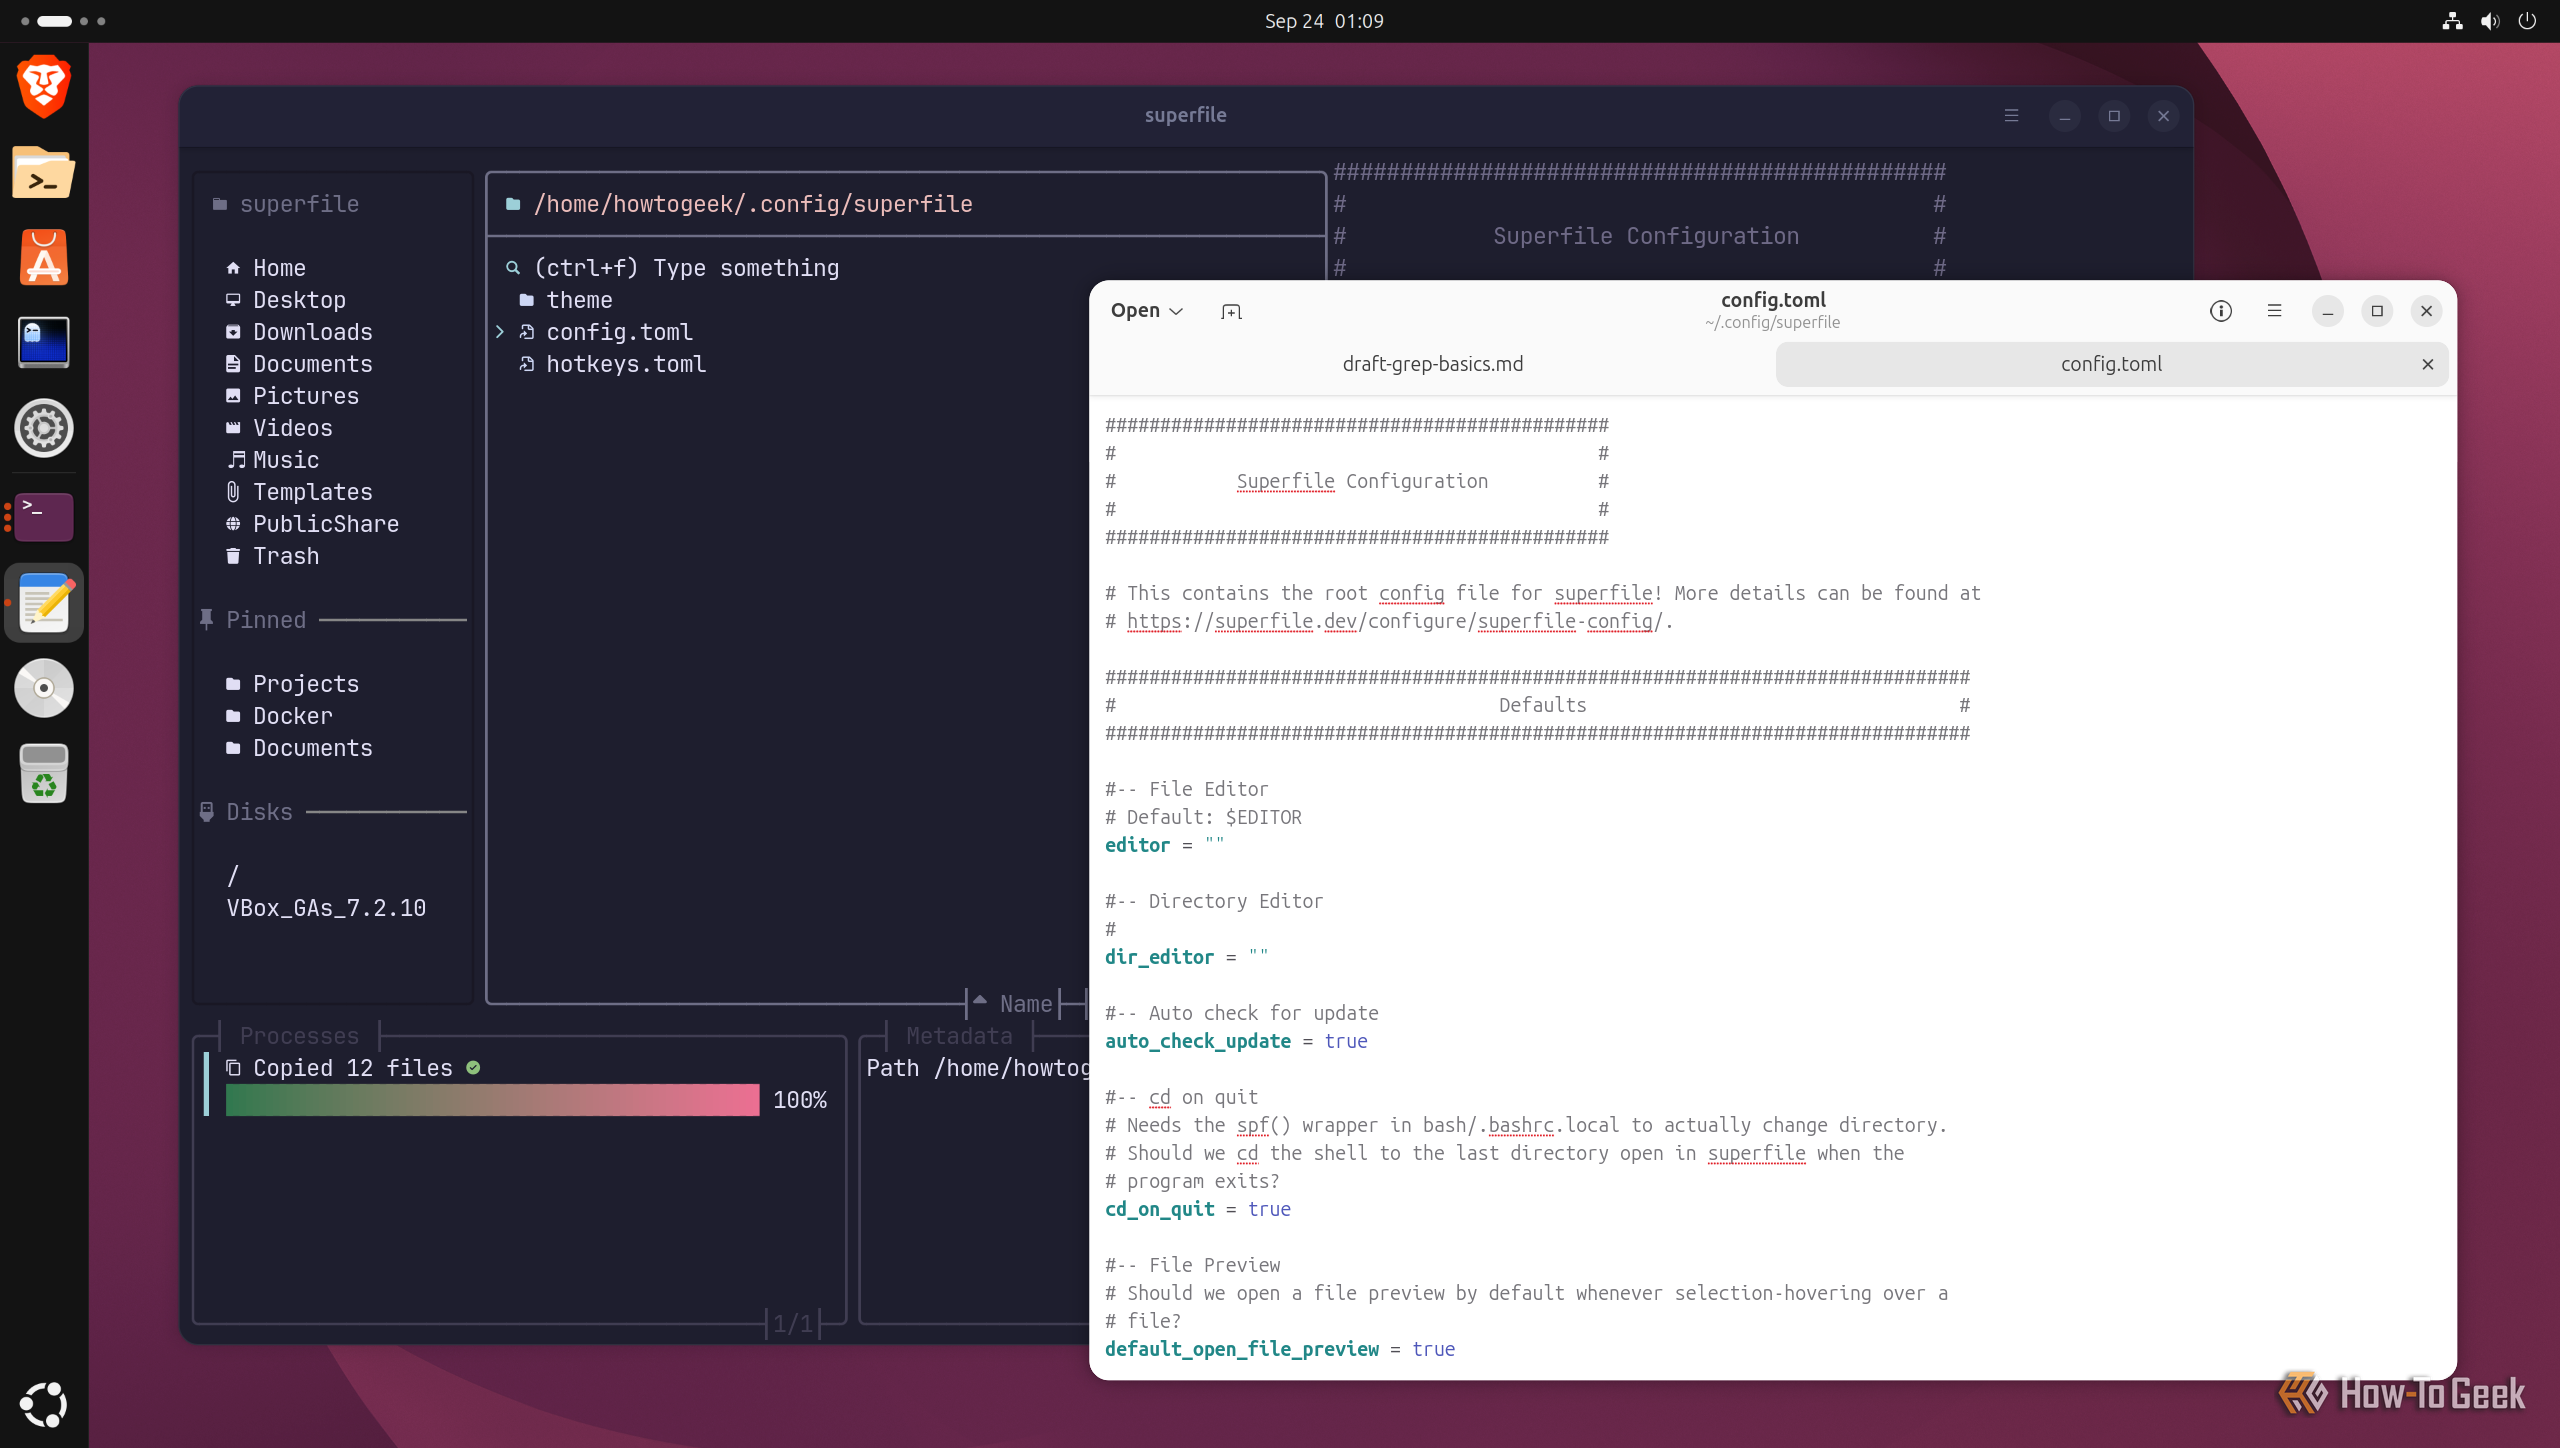The width and height of the screenshot is (2560, 1448).
Task: Select Videos in superfile sidebar
Action: (x=279, y=428)
